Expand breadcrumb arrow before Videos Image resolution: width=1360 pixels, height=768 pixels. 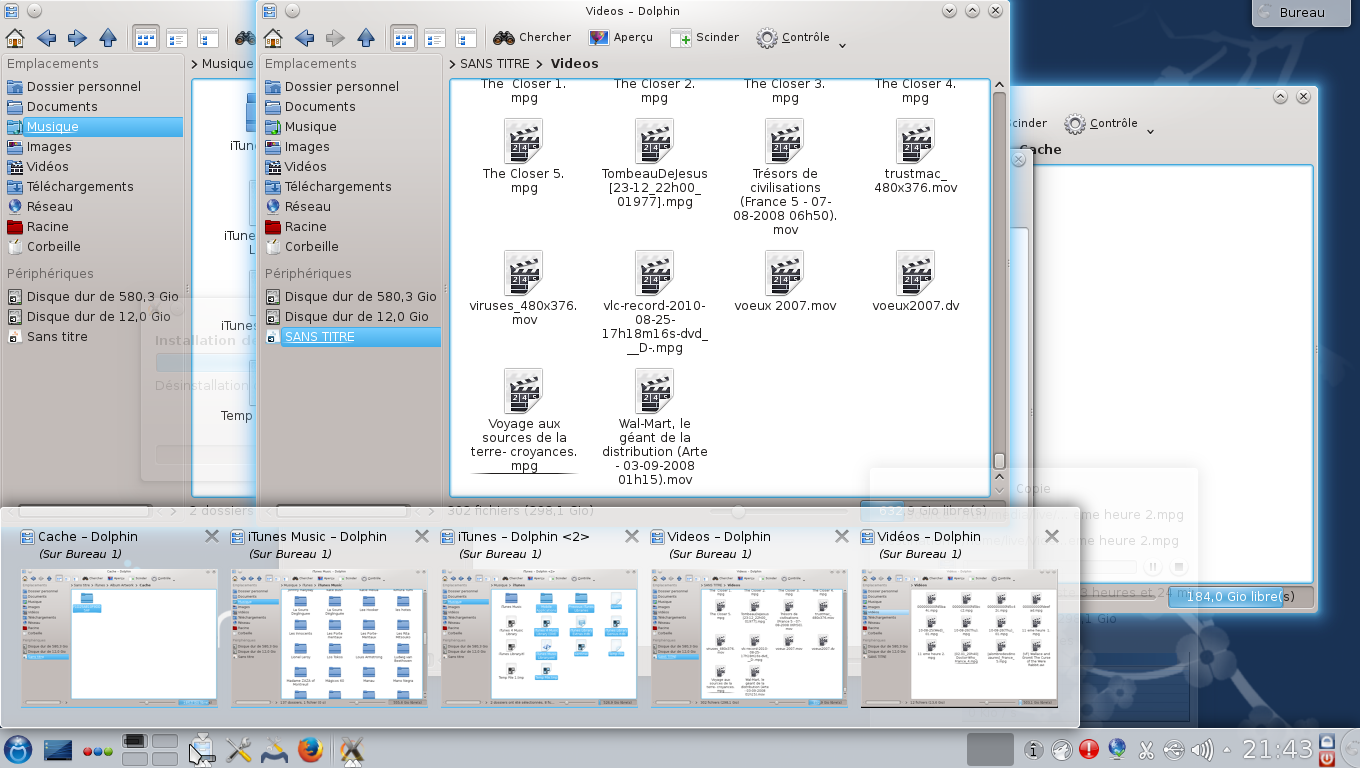[538, 64]
